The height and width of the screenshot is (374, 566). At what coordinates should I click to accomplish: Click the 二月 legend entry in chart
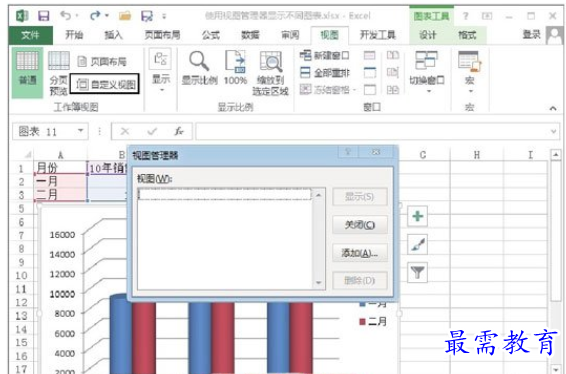coord(373,321)
